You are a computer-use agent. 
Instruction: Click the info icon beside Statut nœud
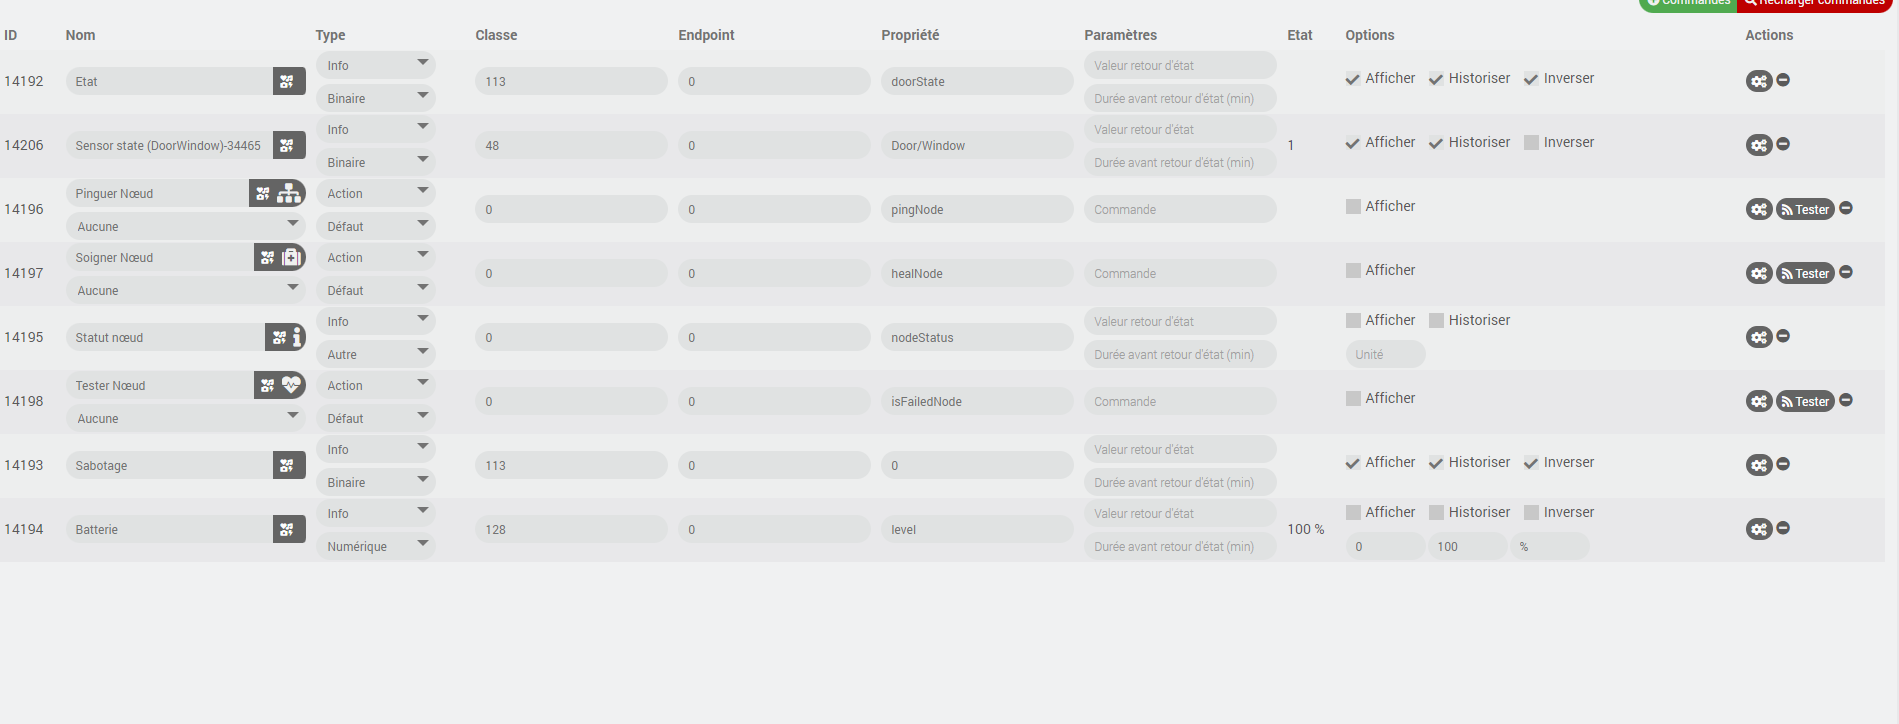pos(296,338)
